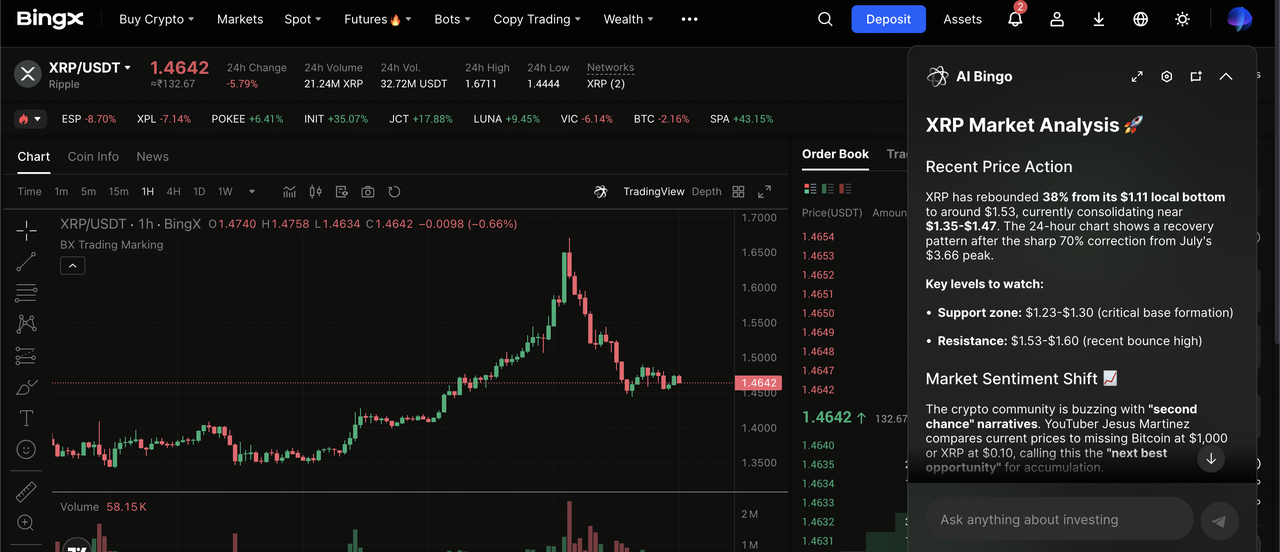
Task: Take a chart snapshot with camera icon
Action: (x=368, y=192)
